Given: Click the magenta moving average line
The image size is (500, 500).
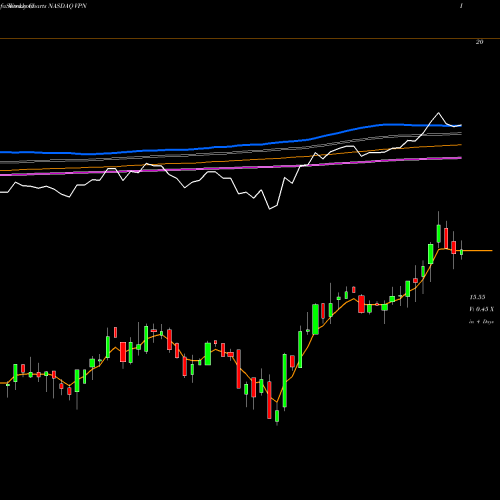Looking at the screenshot, I should (231, 167).
